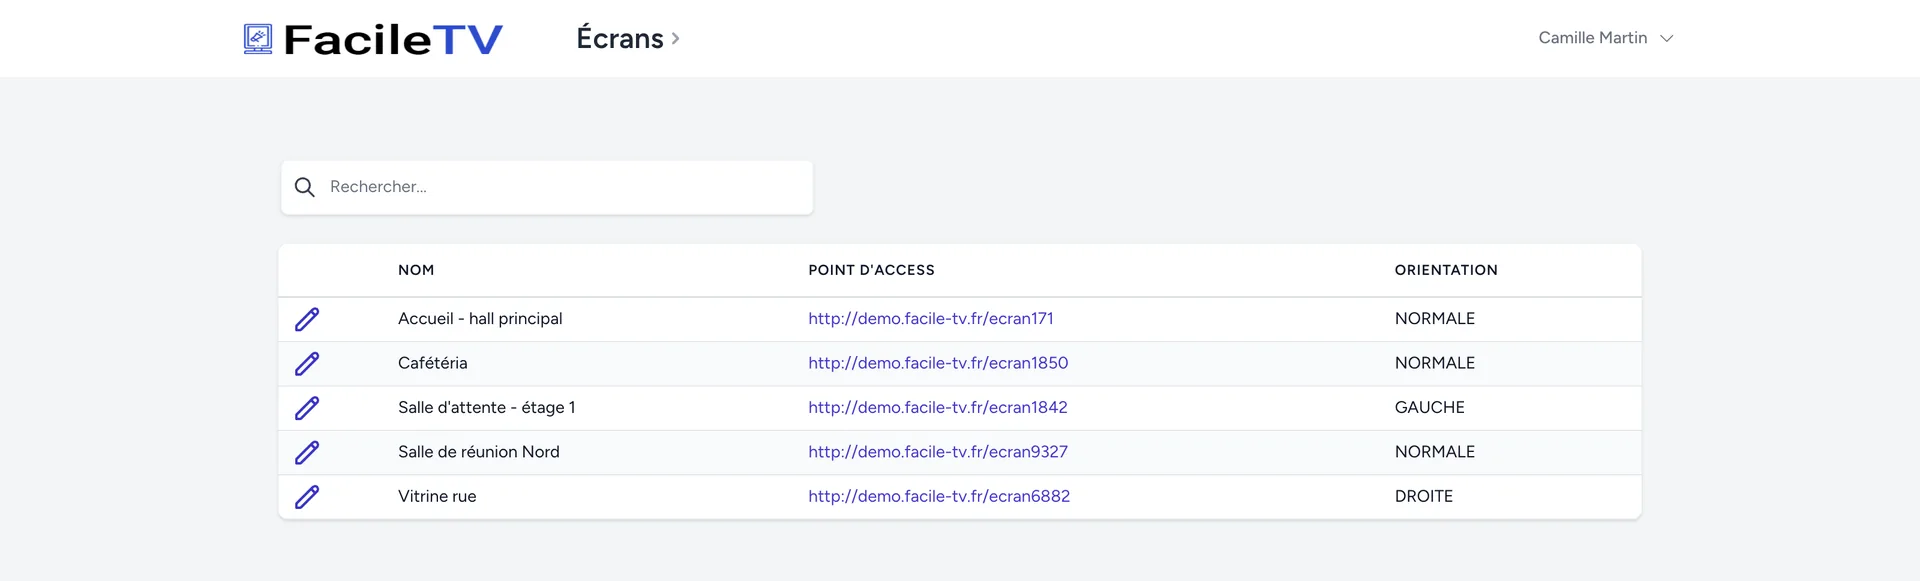
Task: Click the Salle d'attente - étage 1 name
Action: (487, 407)
